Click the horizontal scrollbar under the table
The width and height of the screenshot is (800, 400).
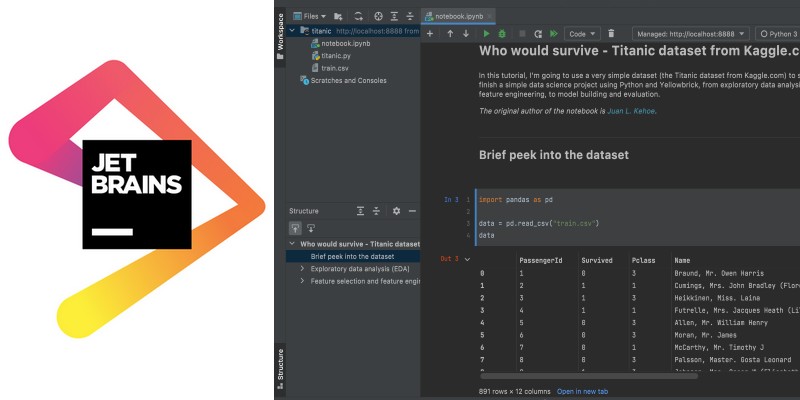point(620,376)
